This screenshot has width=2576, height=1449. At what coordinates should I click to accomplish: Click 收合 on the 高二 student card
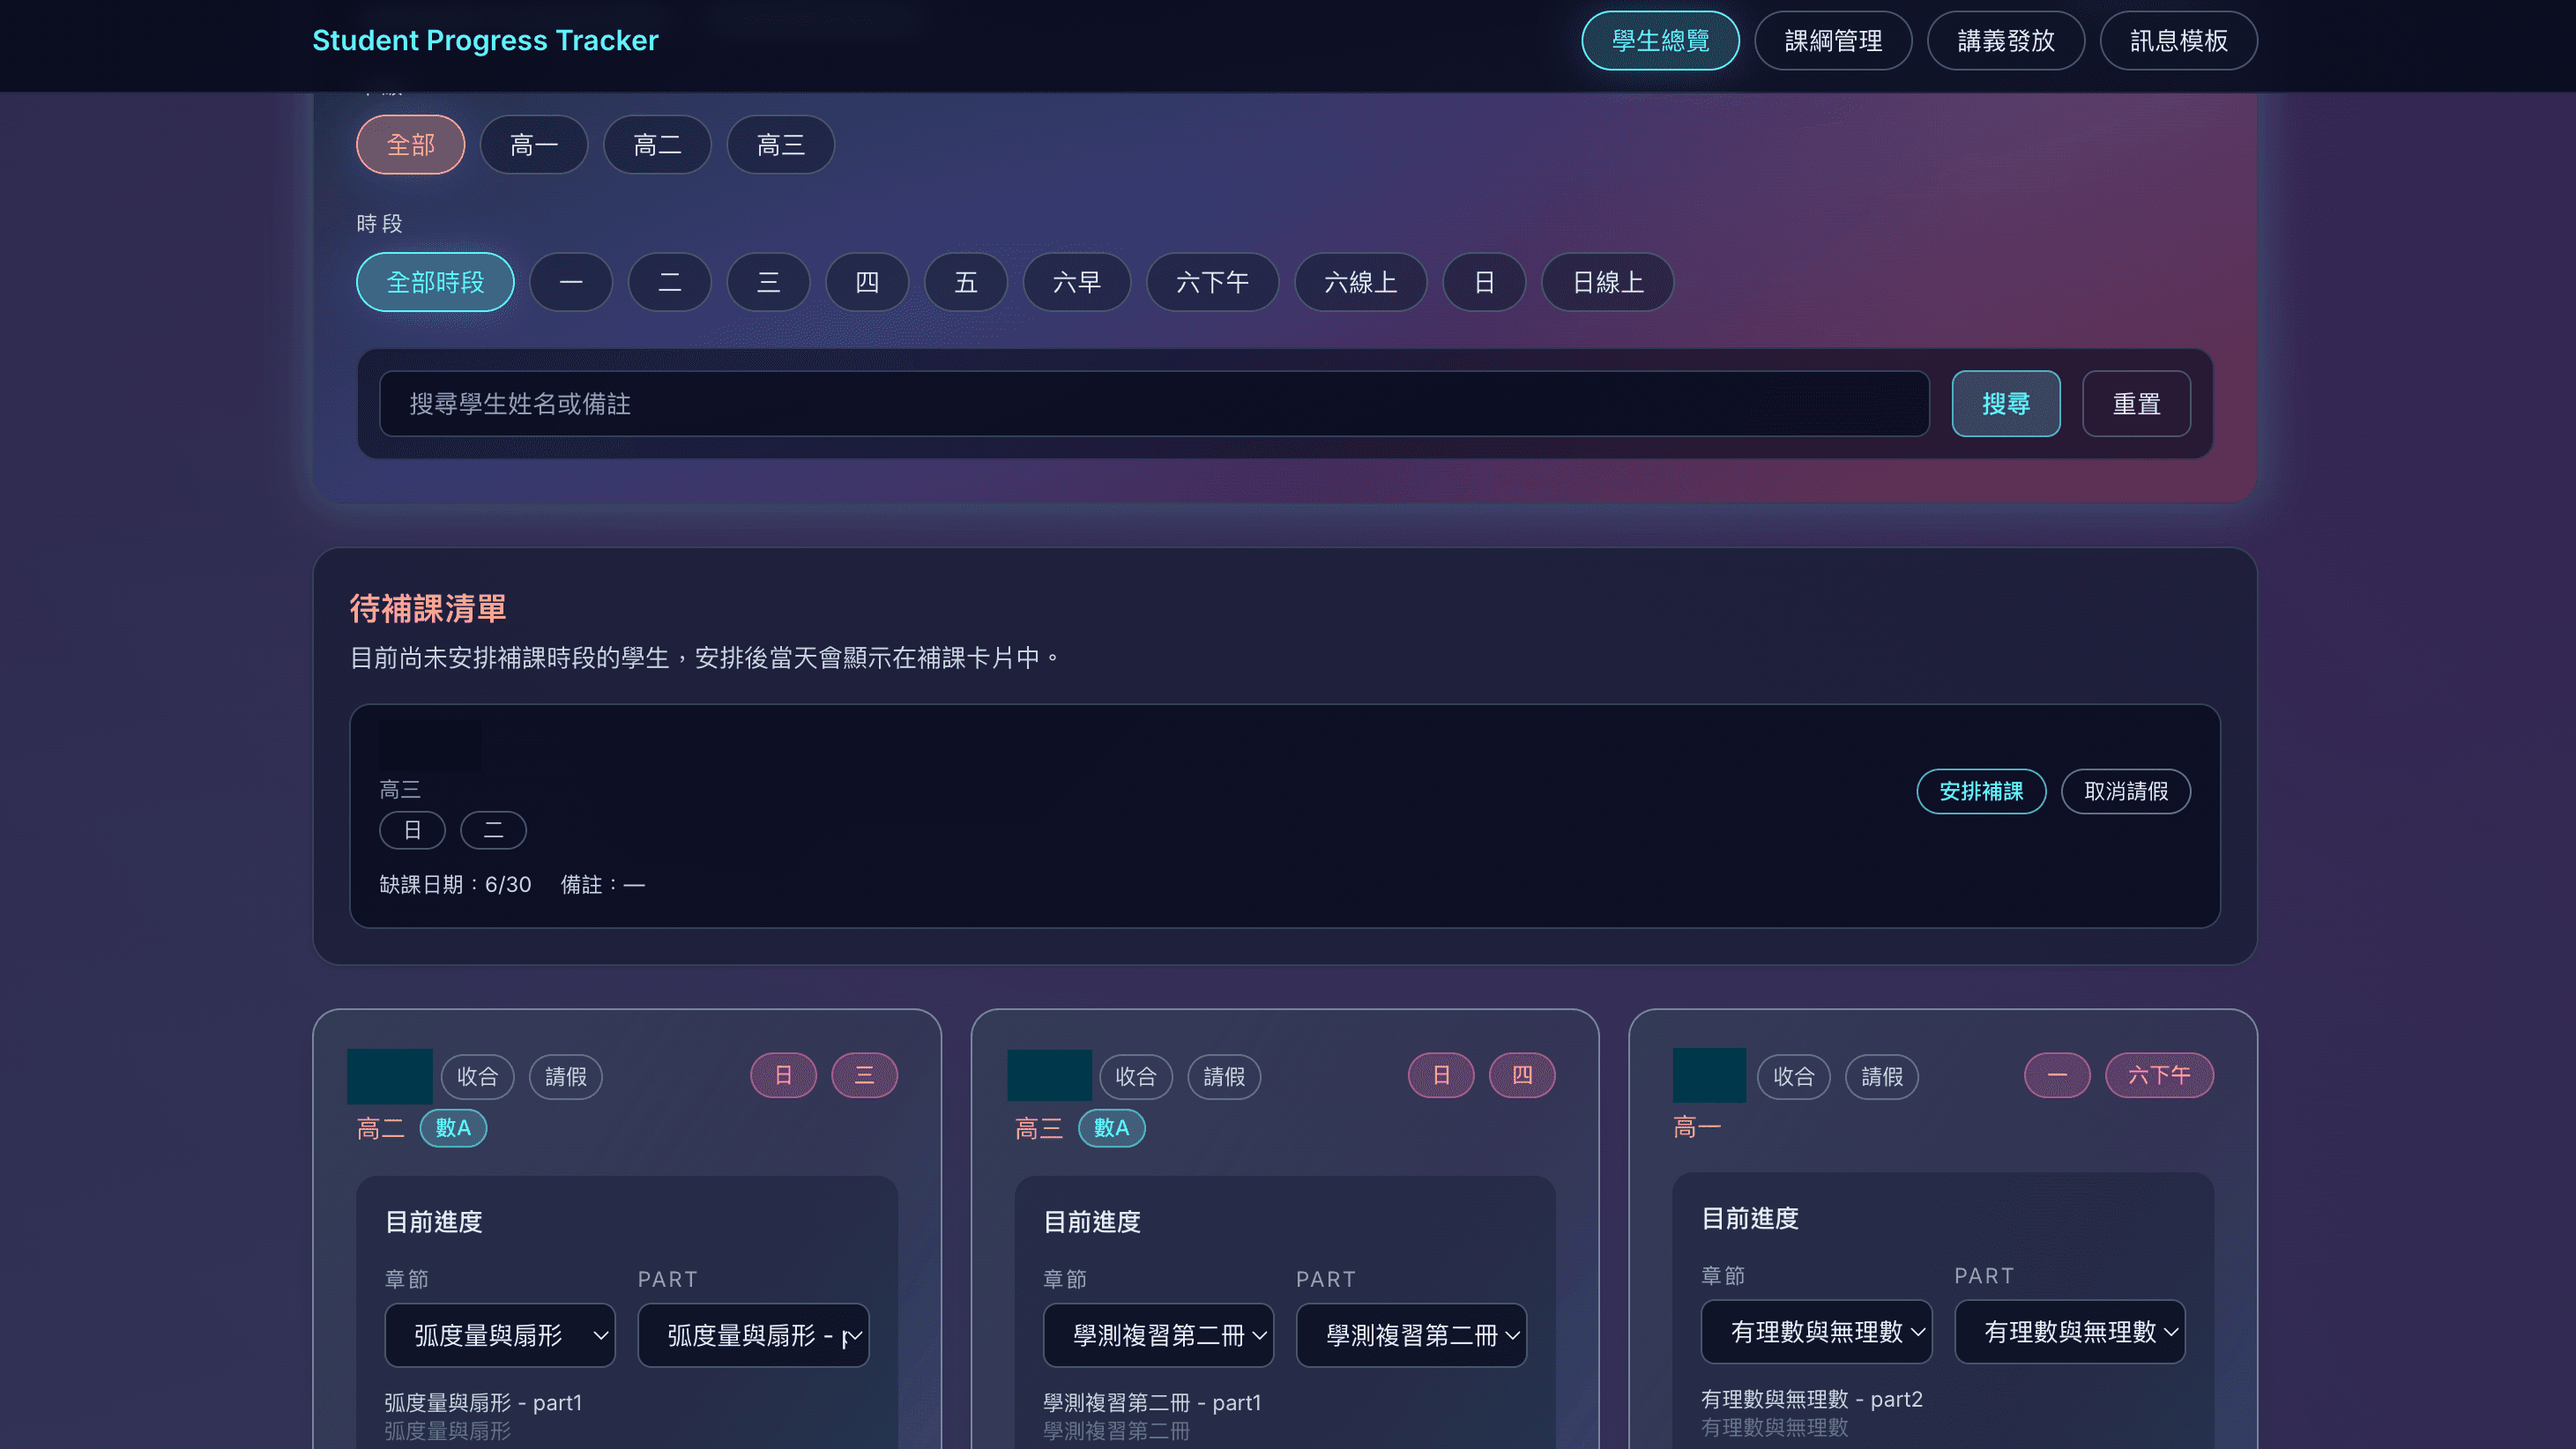click(478, 1077)
